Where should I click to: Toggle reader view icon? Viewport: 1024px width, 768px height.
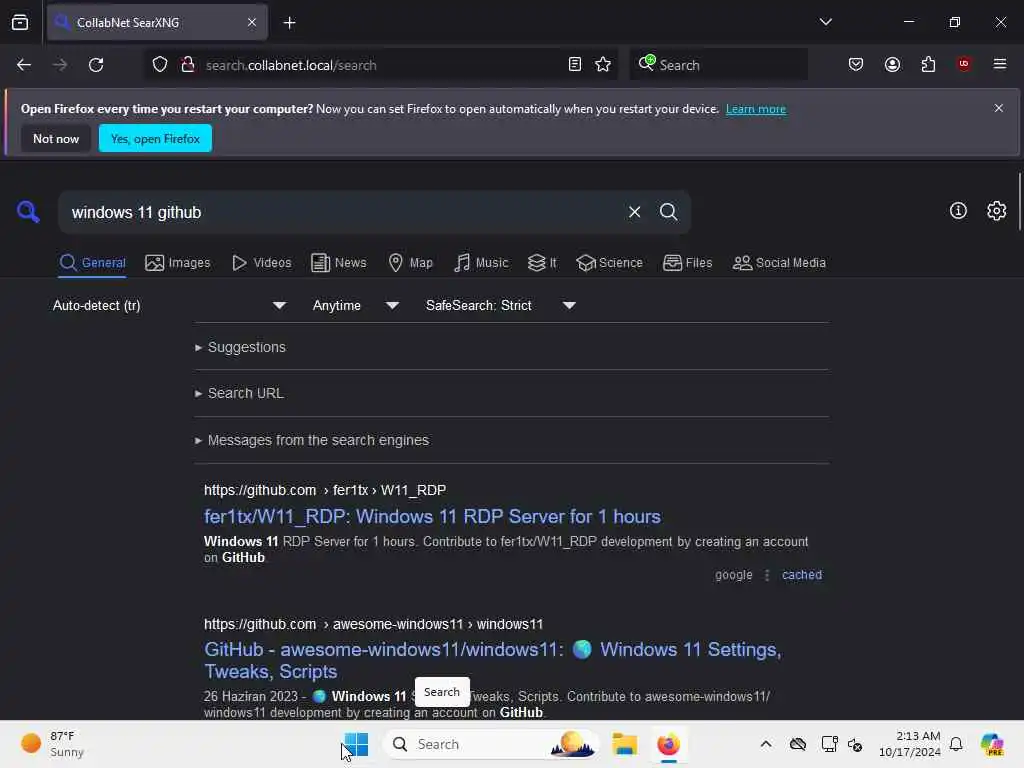tap(575, 65)
